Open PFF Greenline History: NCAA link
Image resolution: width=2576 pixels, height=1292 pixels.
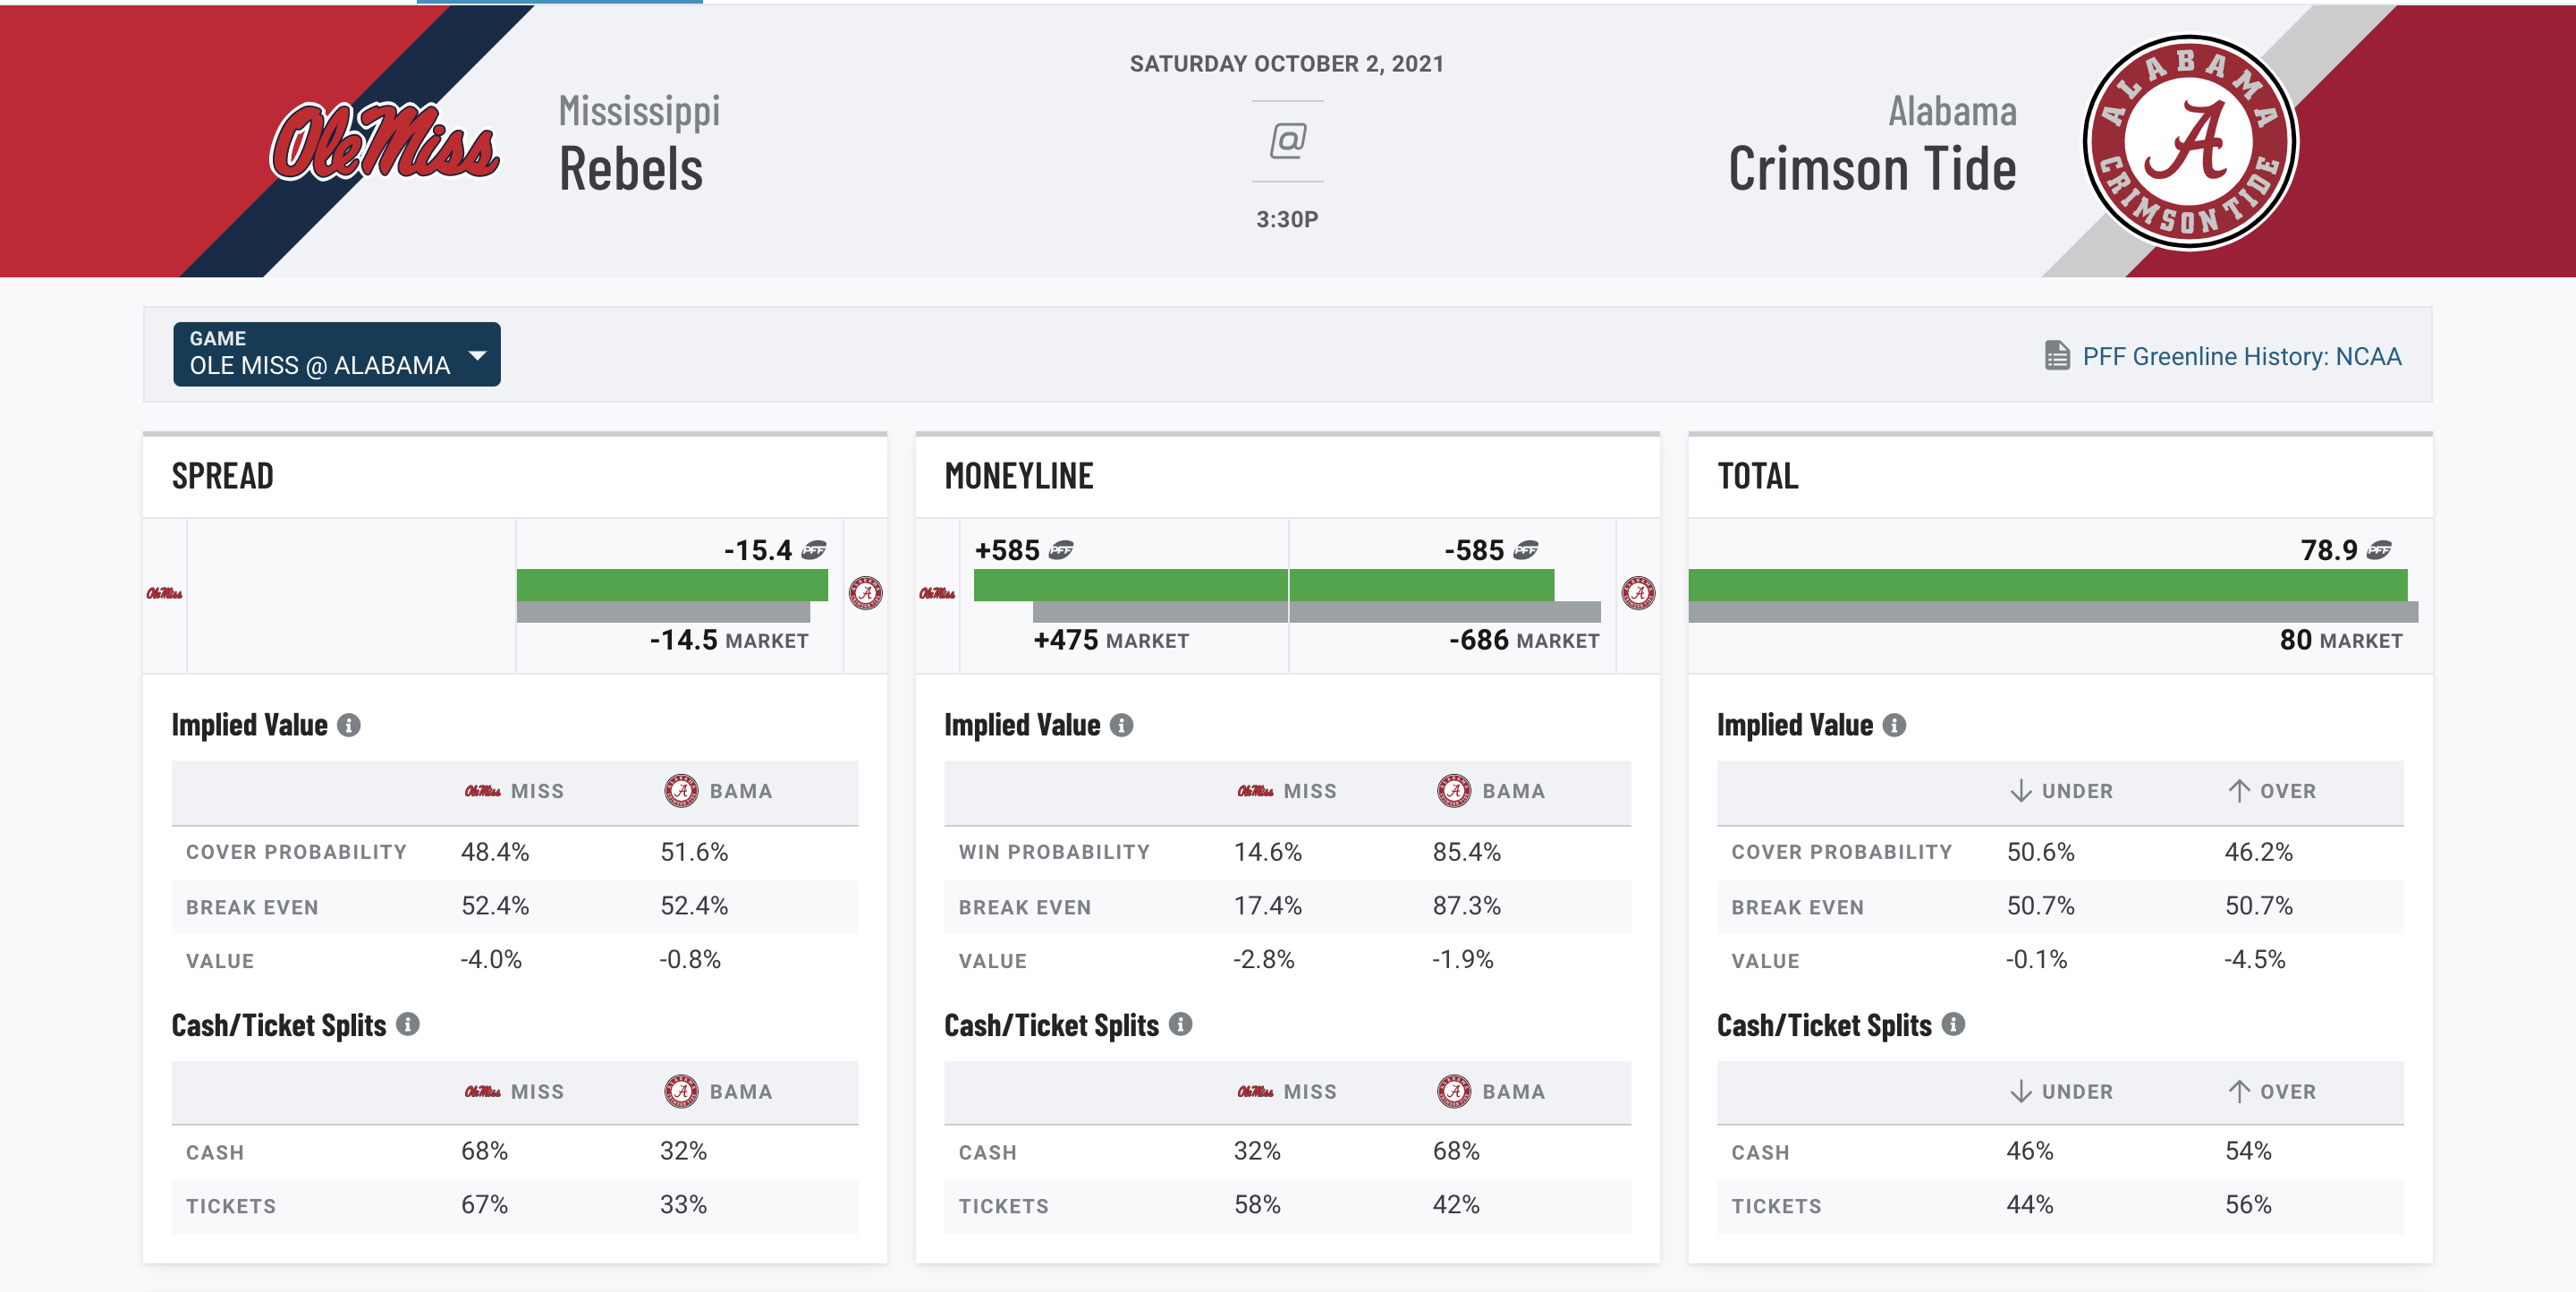click(2241, 356)
